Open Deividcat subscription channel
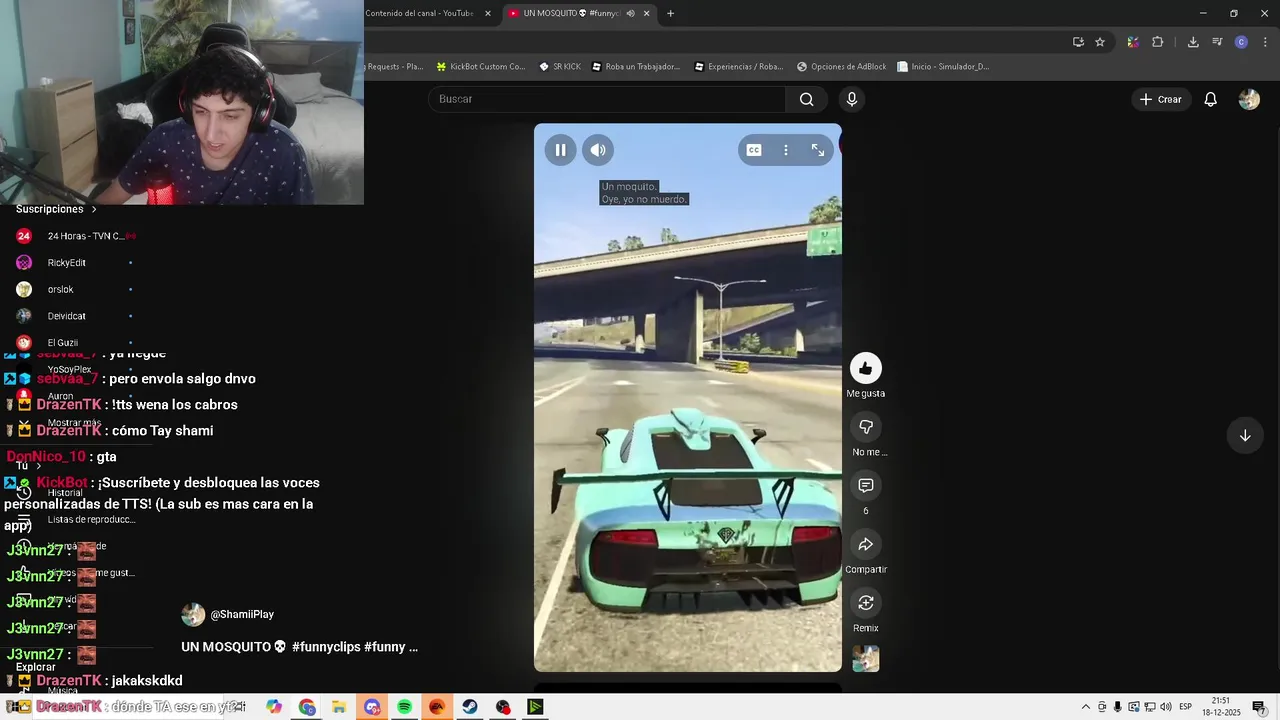This screenshot has height=720, width=1280. click(x=75, y=316)
